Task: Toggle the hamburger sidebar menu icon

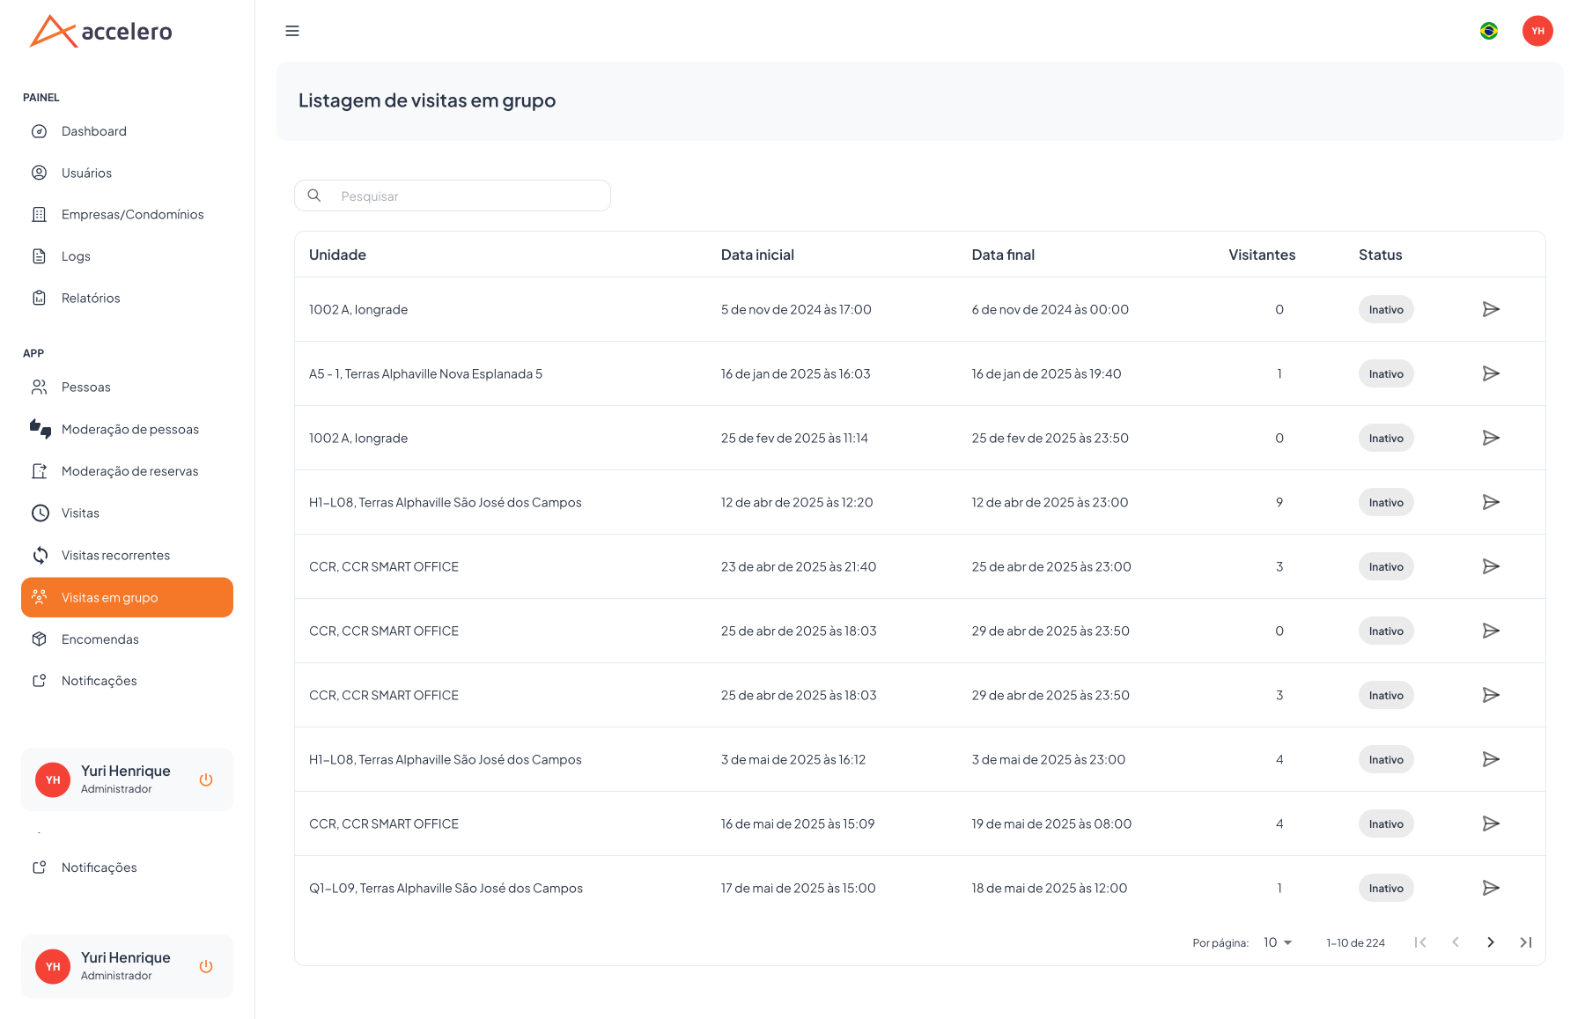Action: coord(292,31)
